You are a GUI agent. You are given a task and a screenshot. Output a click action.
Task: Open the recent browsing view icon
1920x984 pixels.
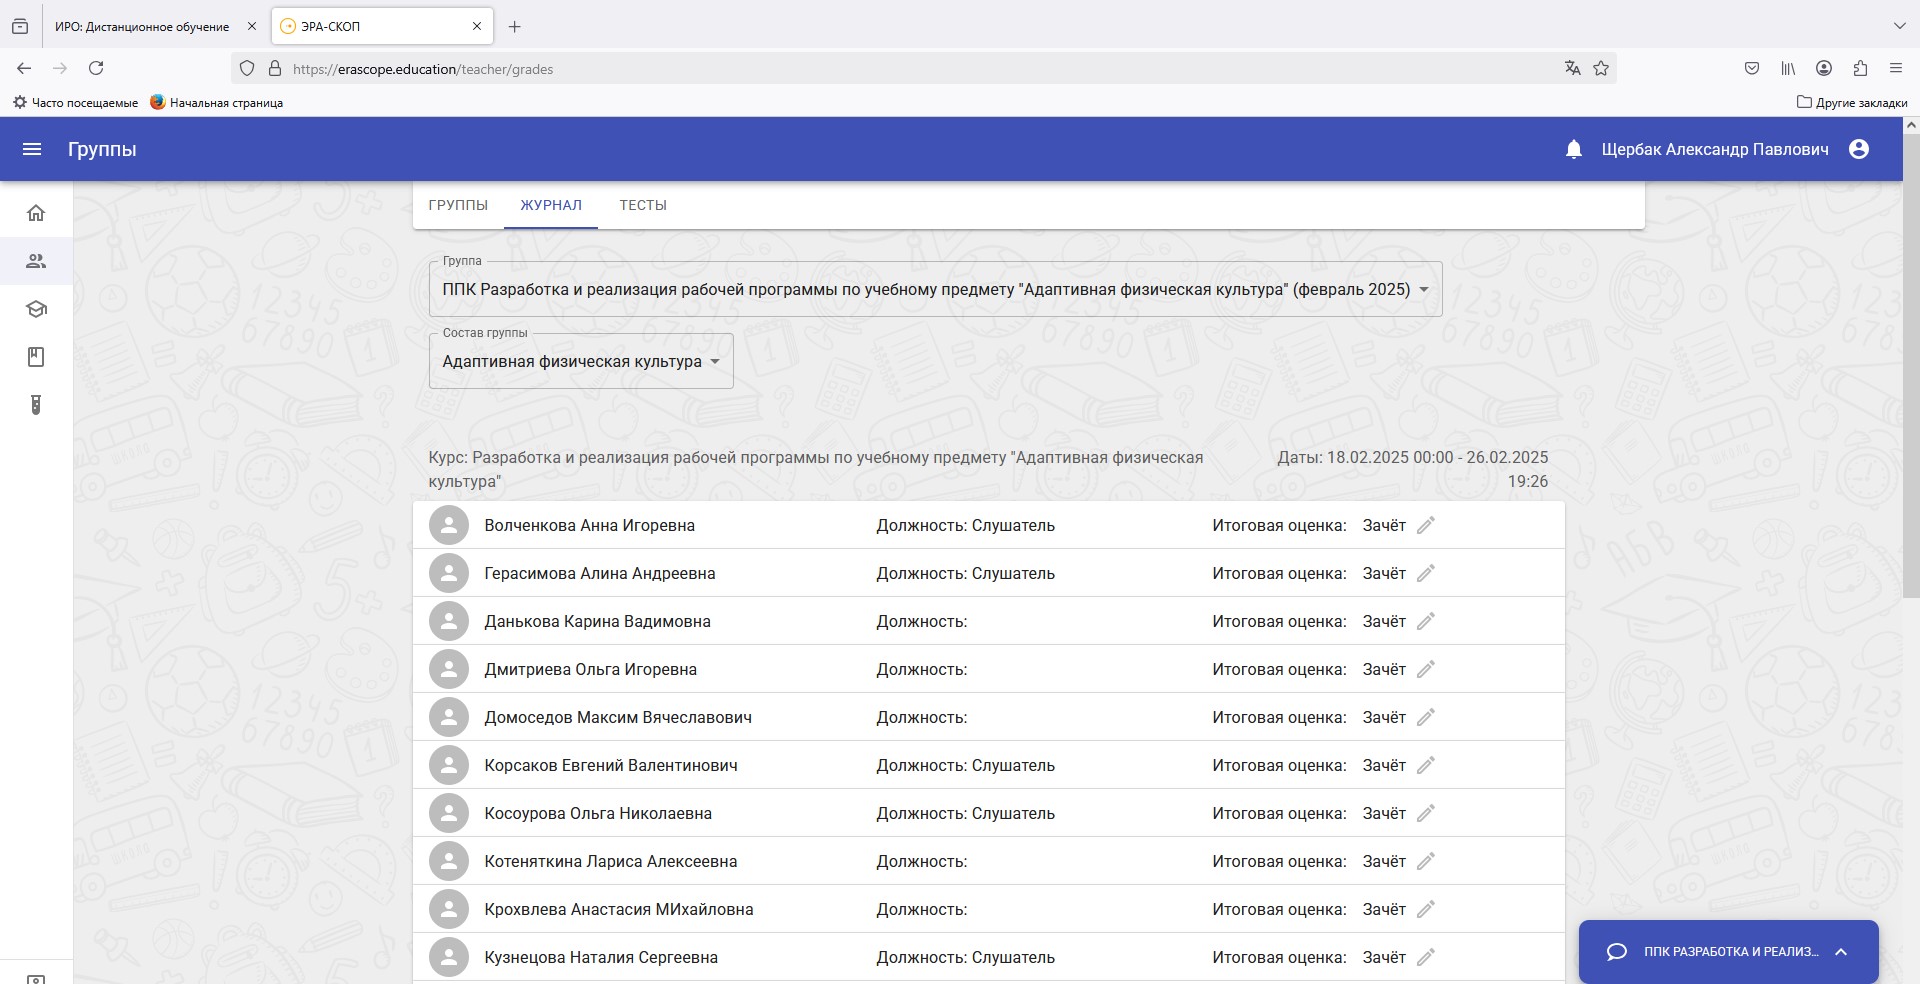point(20,27)
